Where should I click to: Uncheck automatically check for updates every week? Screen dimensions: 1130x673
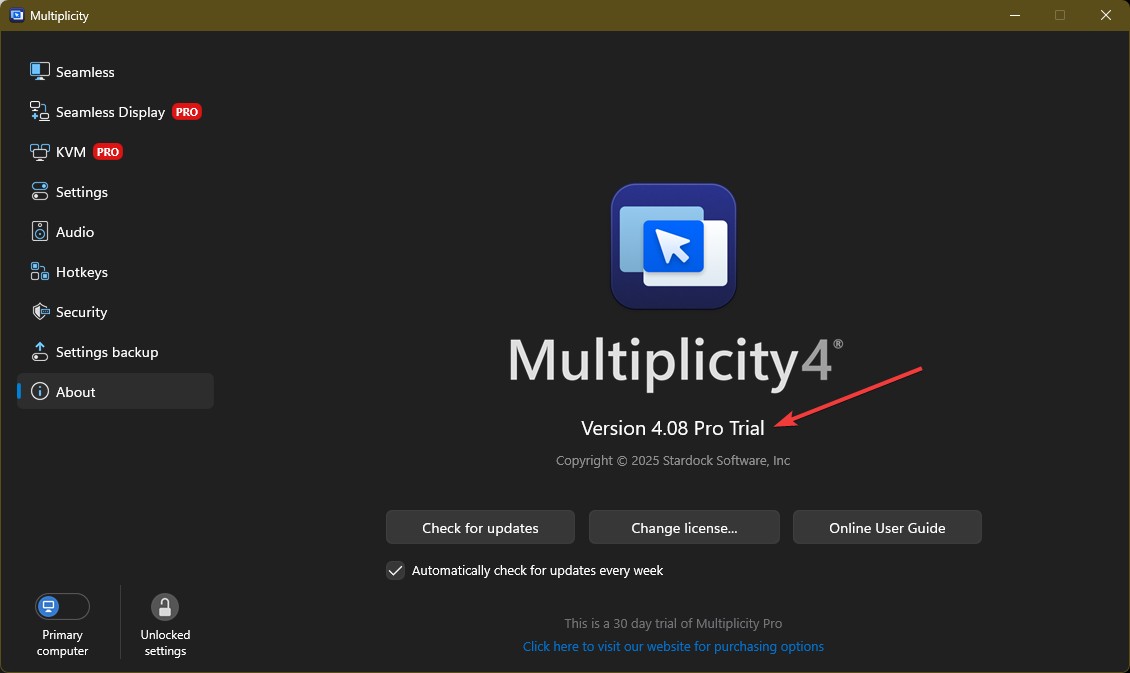point(396,570)
